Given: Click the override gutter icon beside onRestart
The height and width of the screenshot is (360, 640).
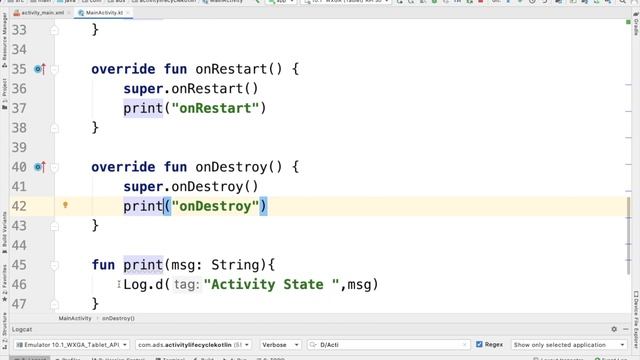Looking at the screenshot, I should pos(40,69).
